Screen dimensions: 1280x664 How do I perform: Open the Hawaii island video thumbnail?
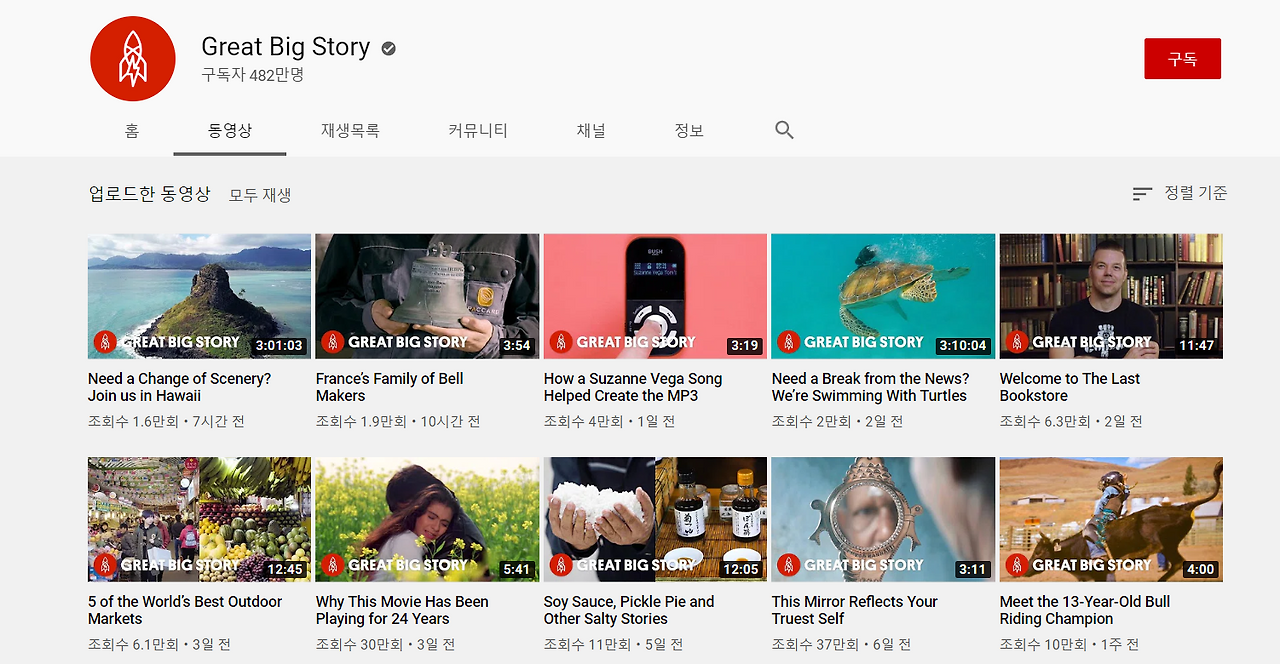pos(199,296)
